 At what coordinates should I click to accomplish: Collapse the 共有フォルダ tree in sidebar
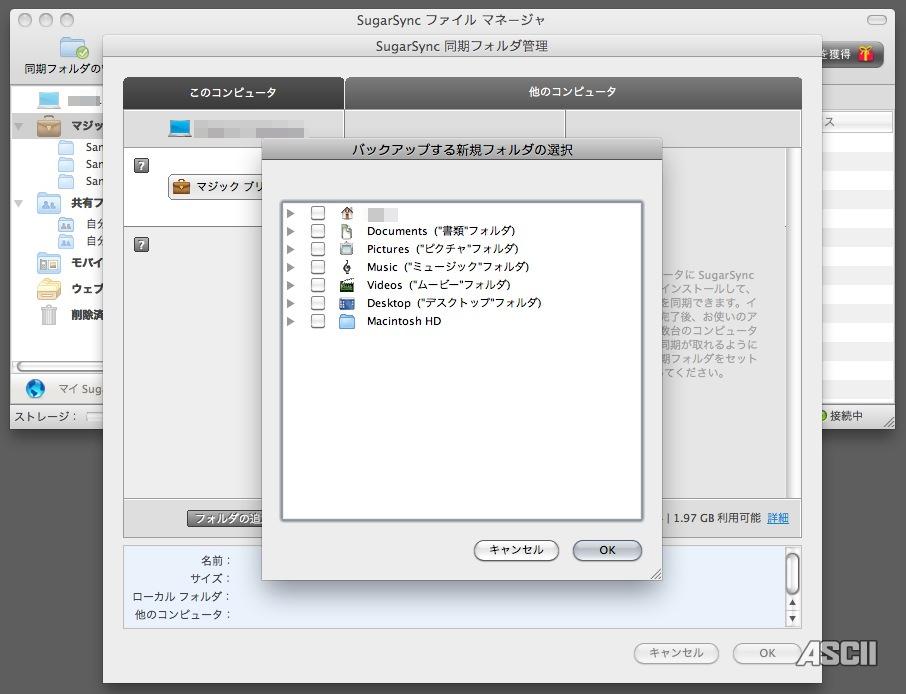[19, 203]
